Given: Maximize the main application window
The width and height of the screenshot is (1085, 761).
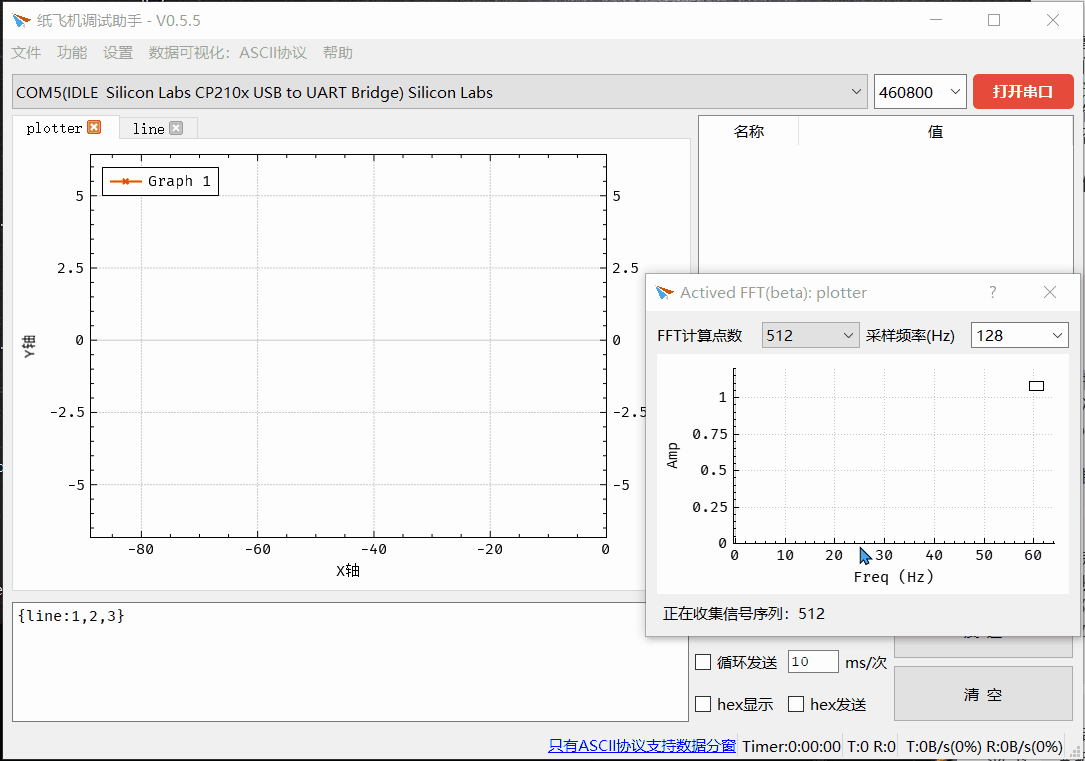Looking at the screenshot, I should [x=994, y=20].
